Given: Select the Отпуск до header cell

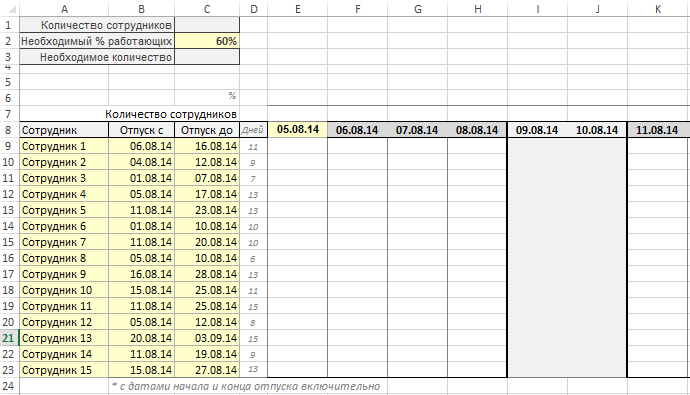Looking at the screenshot, I should [207, 130].
